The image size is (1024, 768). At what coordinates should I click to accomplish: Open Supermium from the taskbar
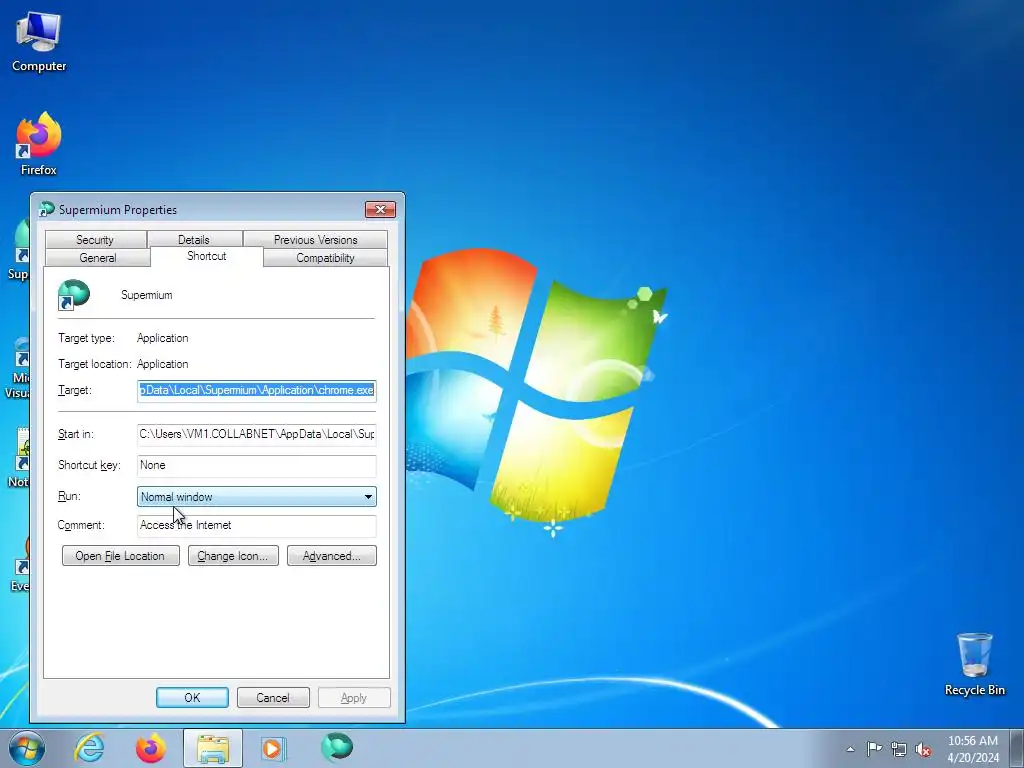click(x=337, y=747)
